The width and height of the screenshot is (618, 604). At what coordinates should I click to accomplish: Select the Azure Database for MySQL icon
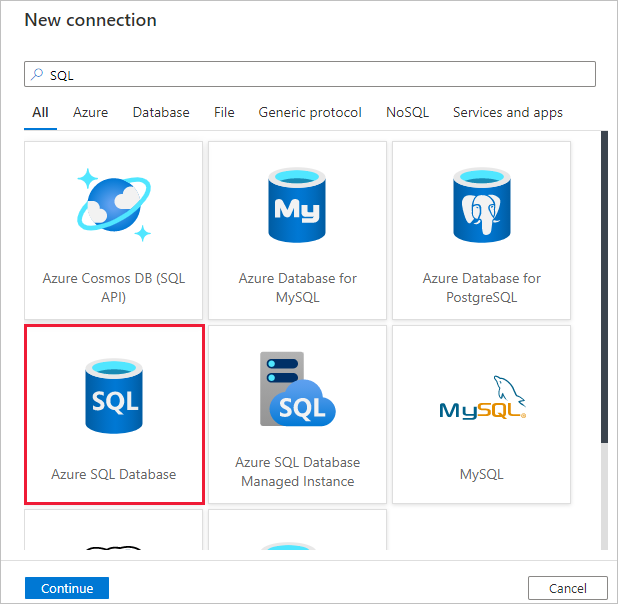coord(297,205)
